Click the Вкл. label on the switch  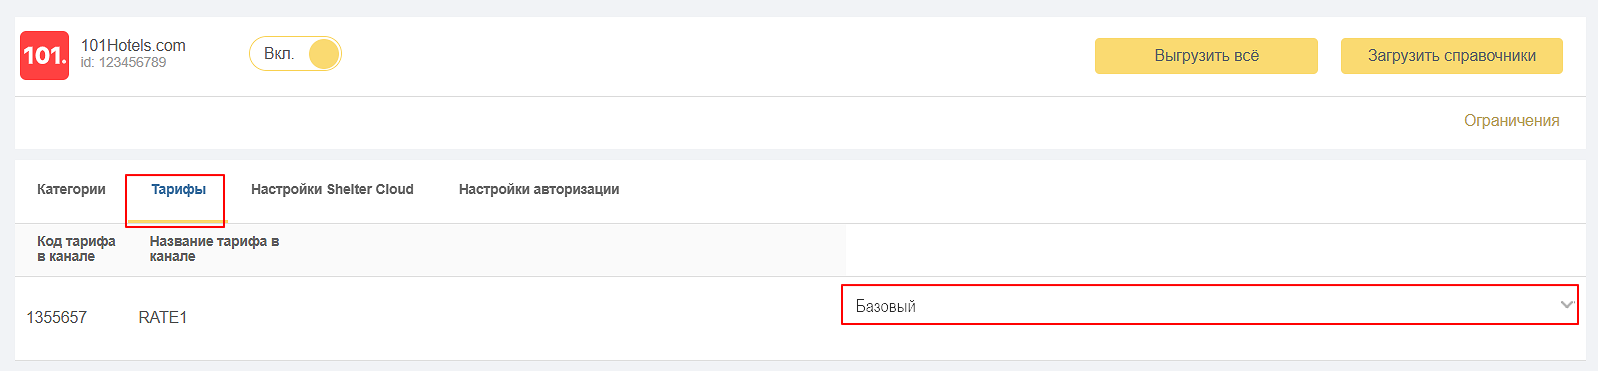point(279,54)
